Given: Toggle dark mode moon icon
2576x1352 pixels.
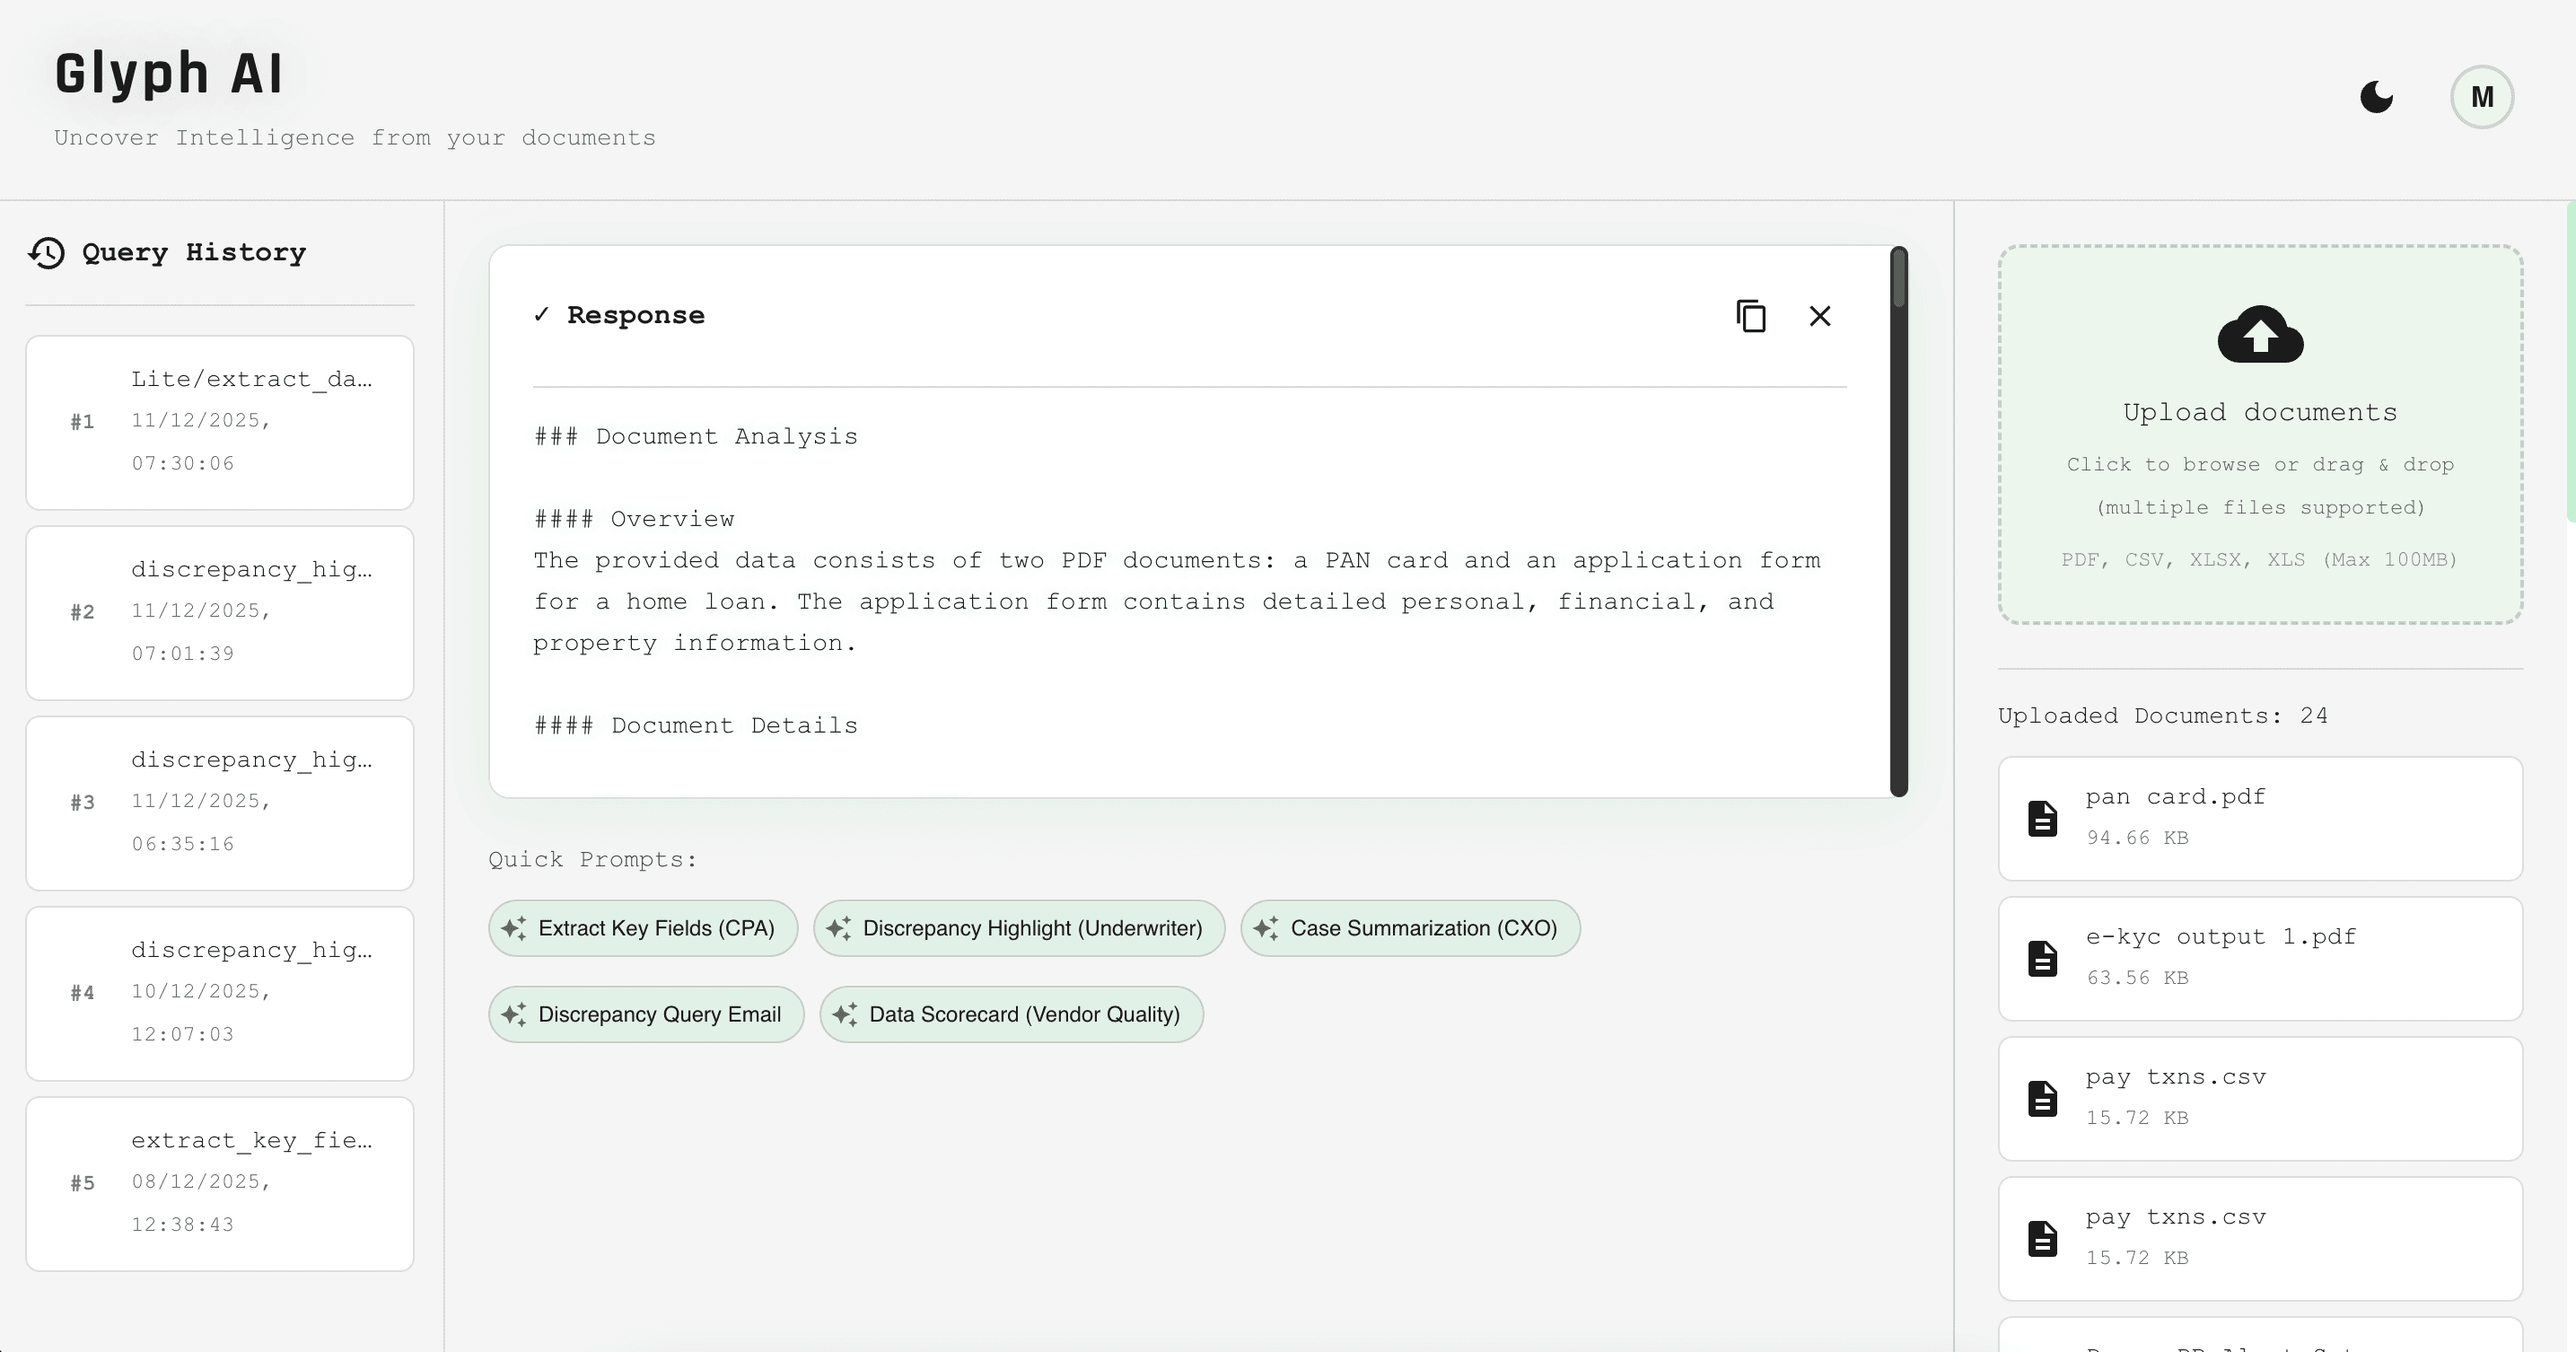Looking at the screenshot, I should [x=2376, y=97].
